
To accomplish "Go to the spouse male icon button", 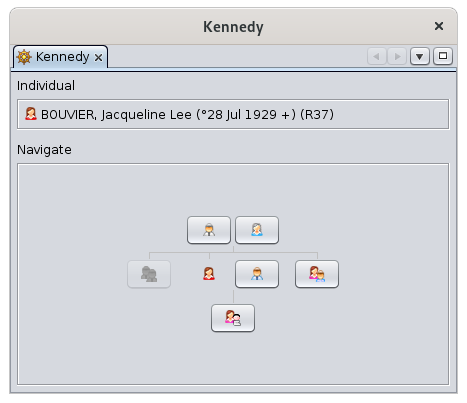I will click(x=257, y=274).
